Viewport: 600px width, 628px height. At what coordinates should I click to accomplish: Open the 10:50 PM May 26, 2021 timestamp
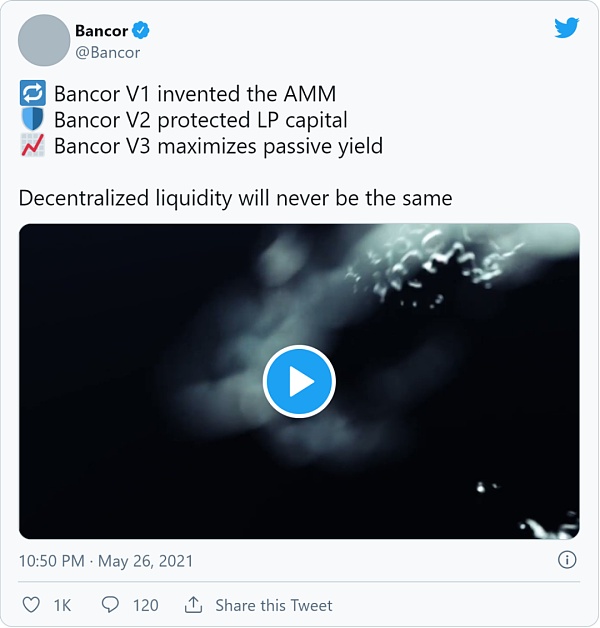[x=106, y=561]
